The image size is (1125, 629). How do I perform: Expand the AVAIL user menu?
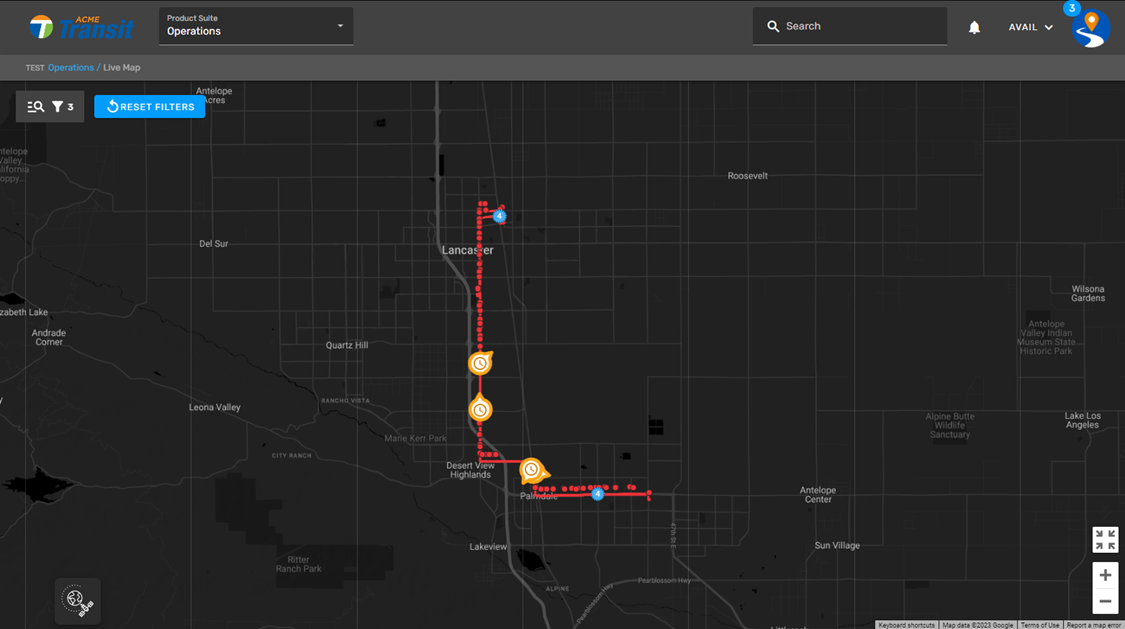click(1030, 27)
